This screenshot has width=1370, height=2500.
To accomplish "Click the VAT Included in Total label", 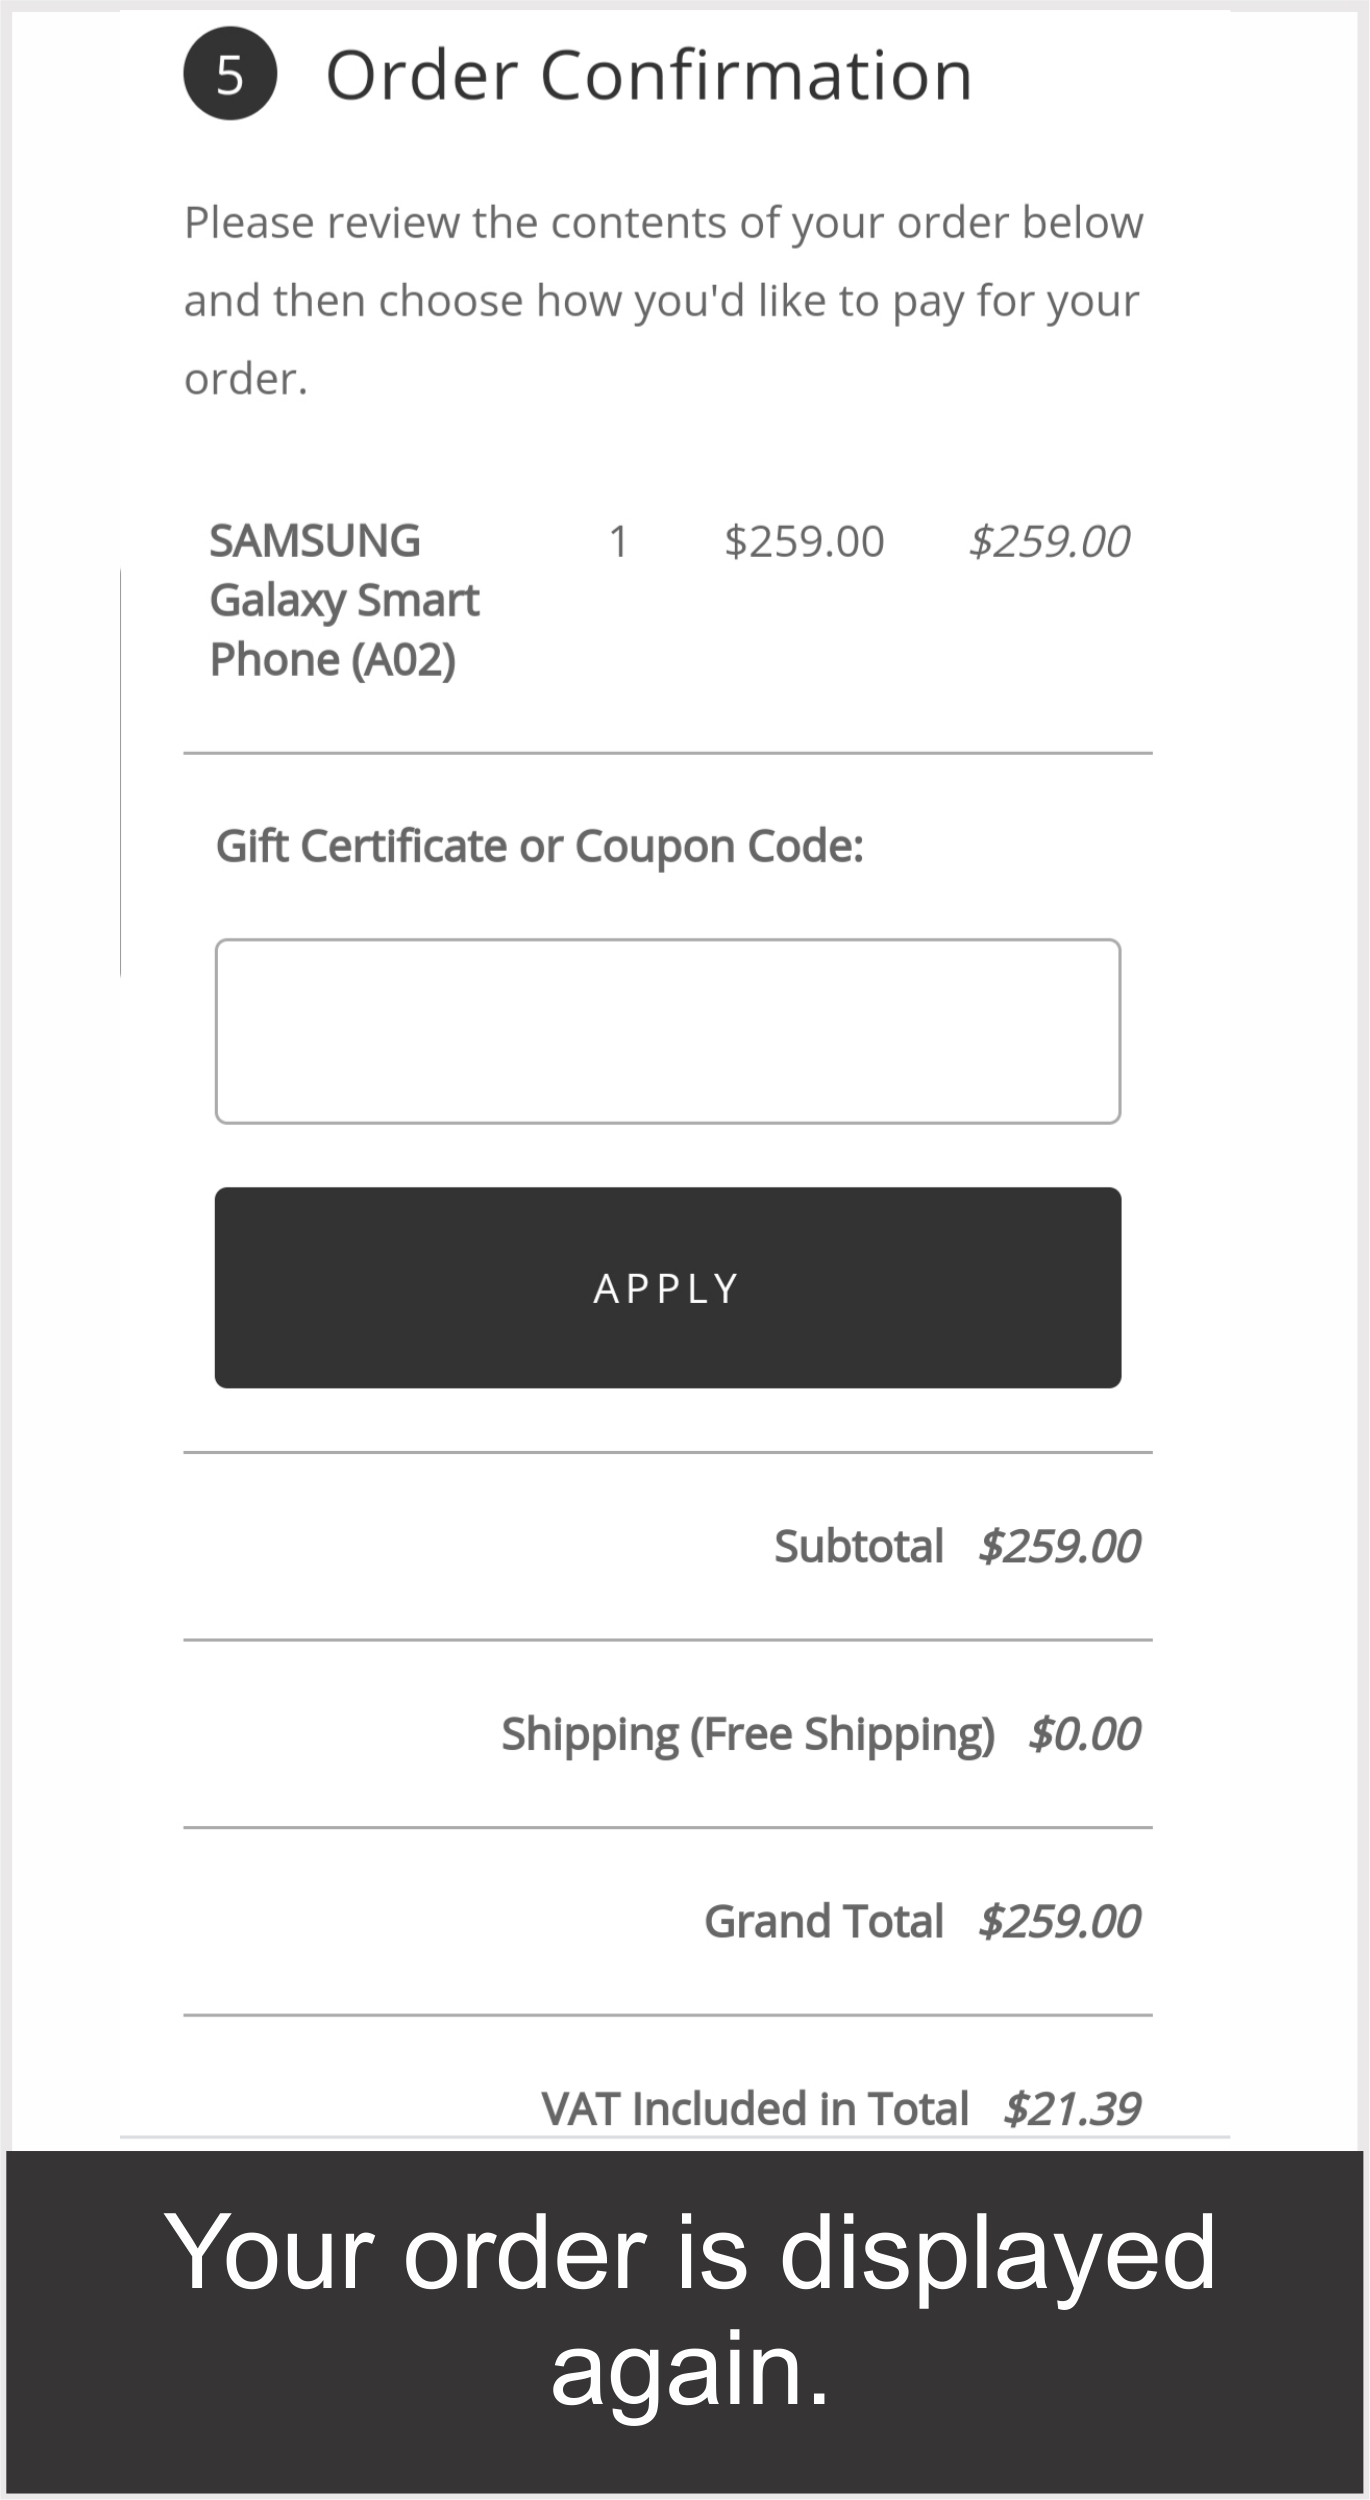I will click(x=754, y=2109).
